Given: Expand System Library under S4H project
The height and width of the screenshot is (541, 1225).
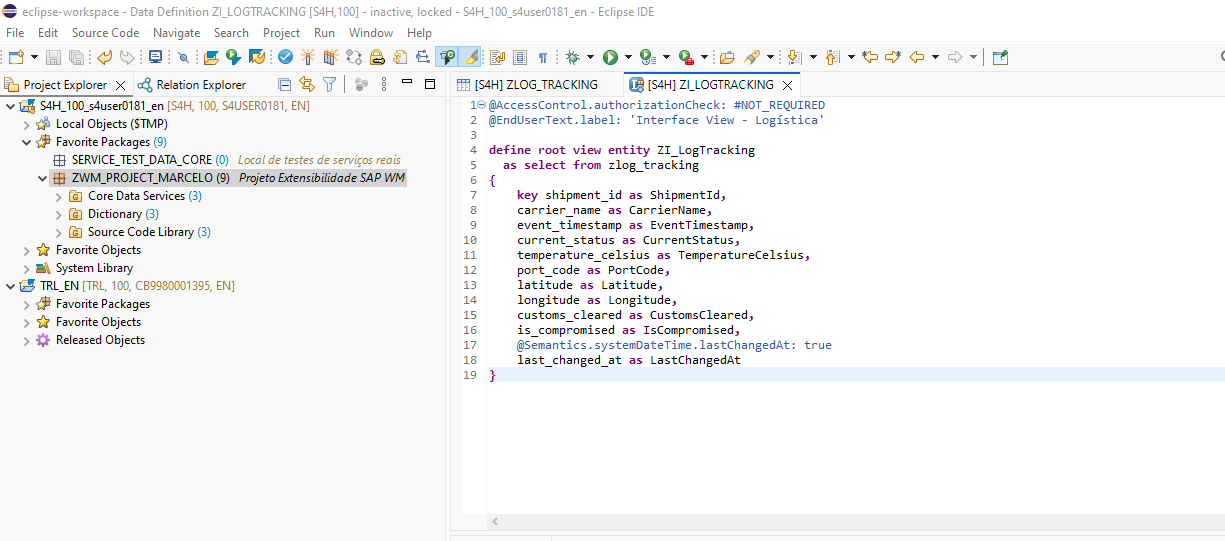Looking at the screenshot, I should [27, 268].
